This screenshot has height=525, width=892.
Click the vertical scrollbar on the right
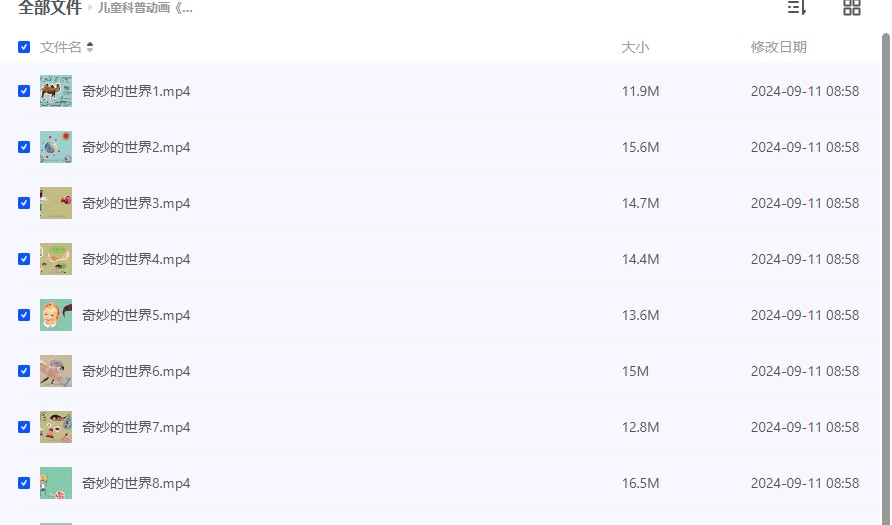pyautogui.click(x=886, y=279)
